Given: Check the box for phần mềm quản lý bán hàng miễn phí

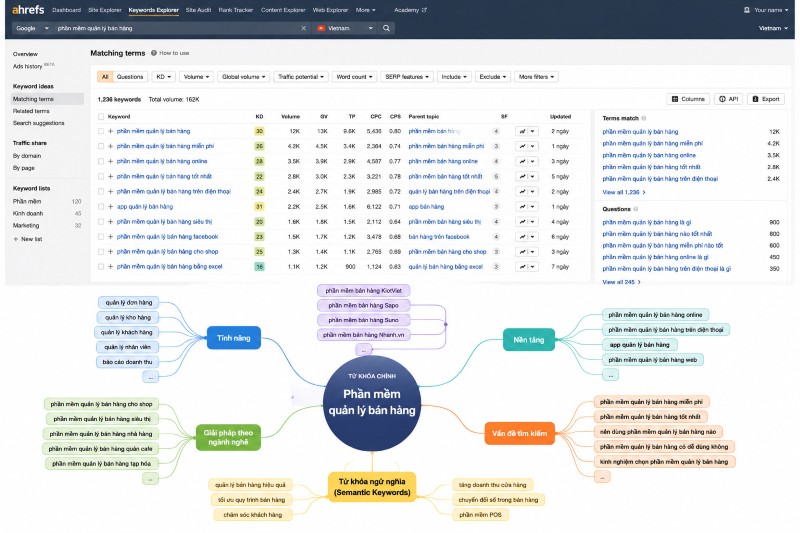Looking at the screenshot, I should pos(101,146).
